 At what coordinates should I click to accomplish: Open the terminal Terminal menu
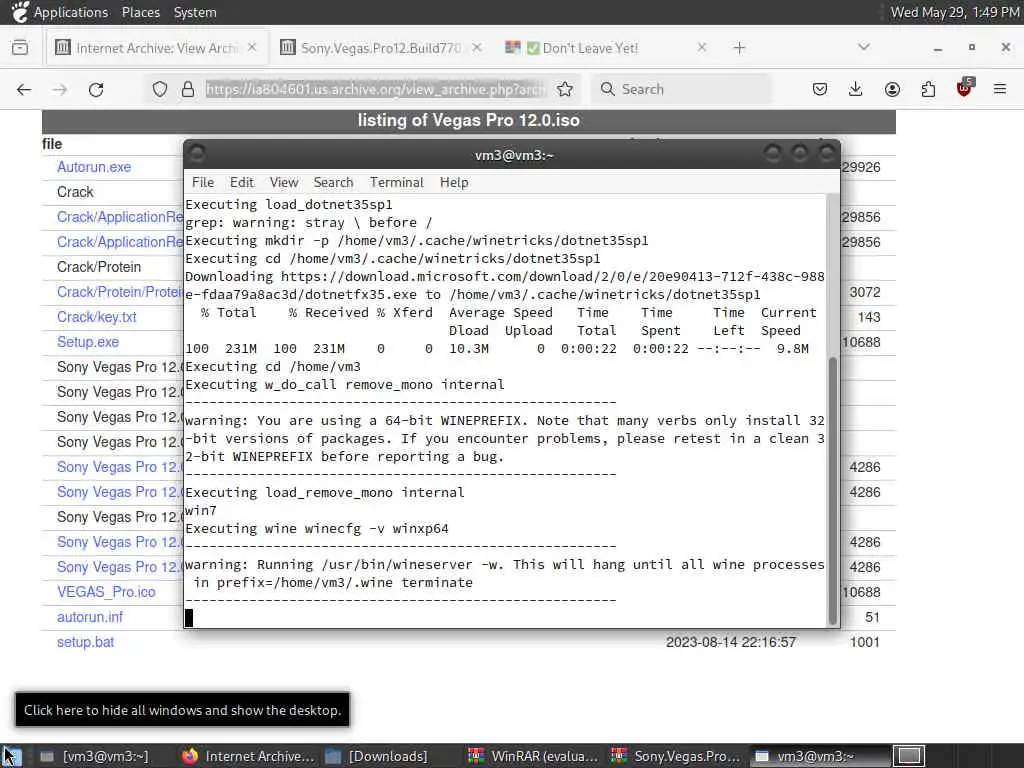pyautogui.click(x=396, y=182)
